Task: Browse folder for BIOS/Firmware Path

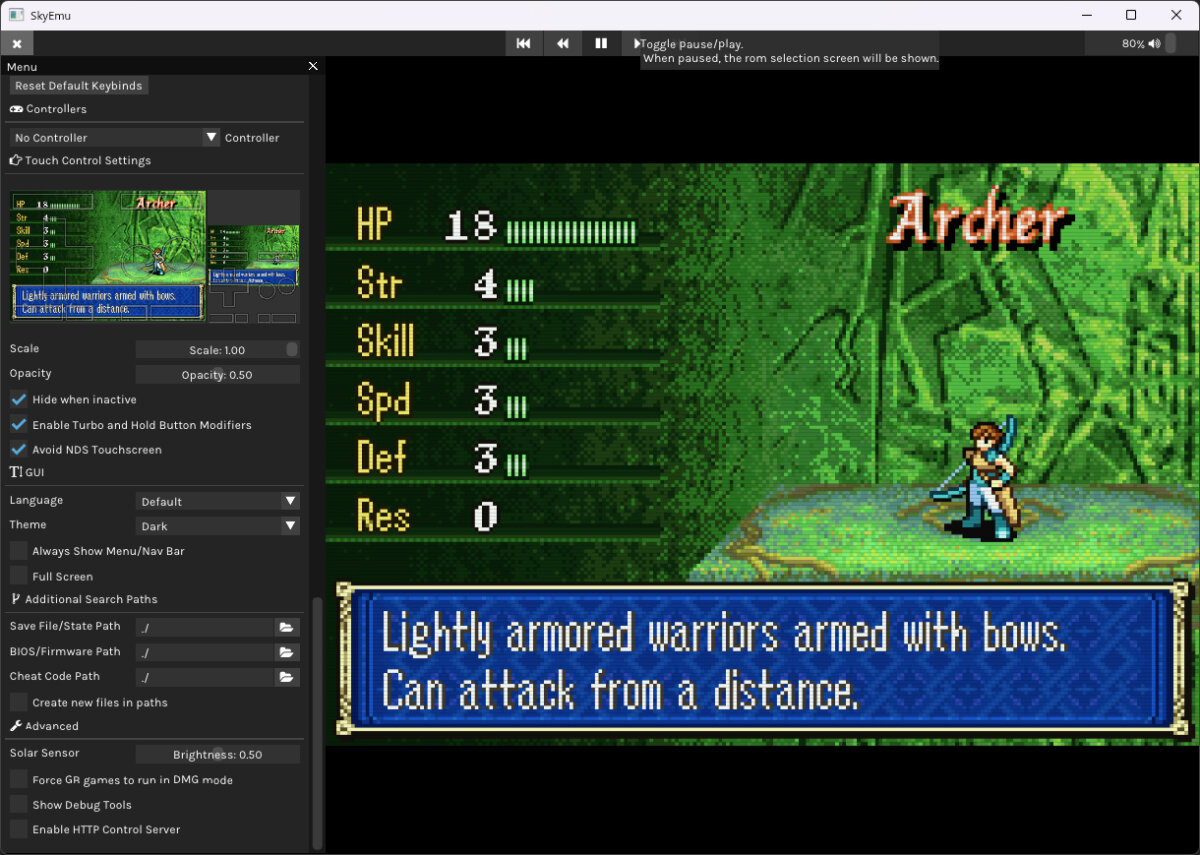Action: pyautogui.click(x=287, y=652)
